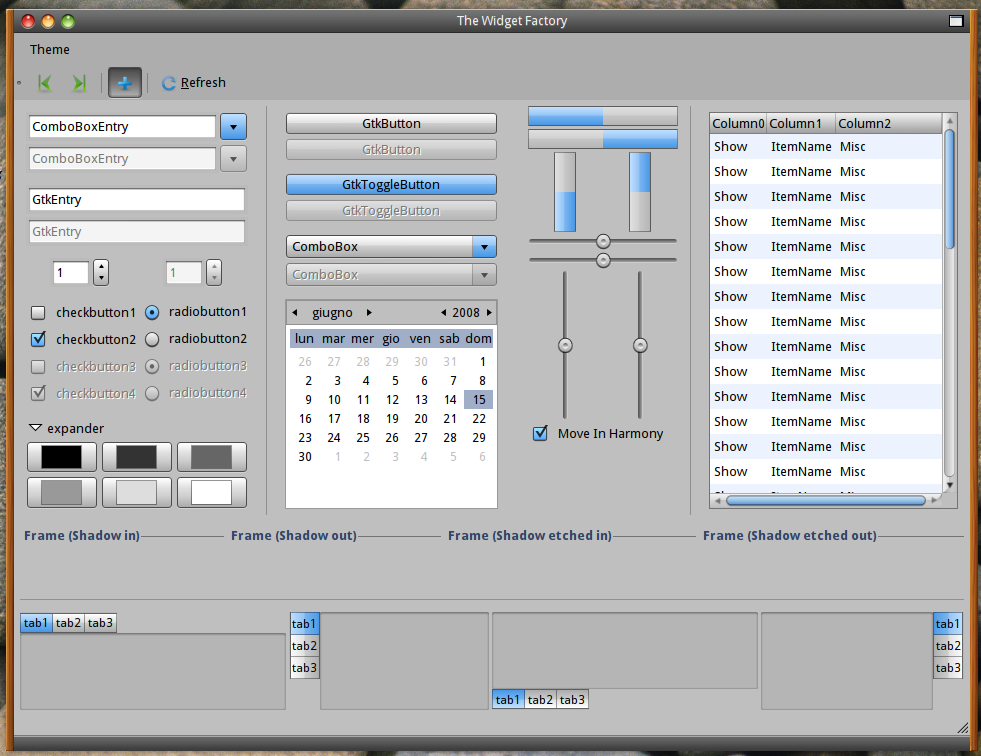Viewport: 981px width, 756px height.
Task: Open the active ComboBox dropdown
Action: click(x=391, y=247)
